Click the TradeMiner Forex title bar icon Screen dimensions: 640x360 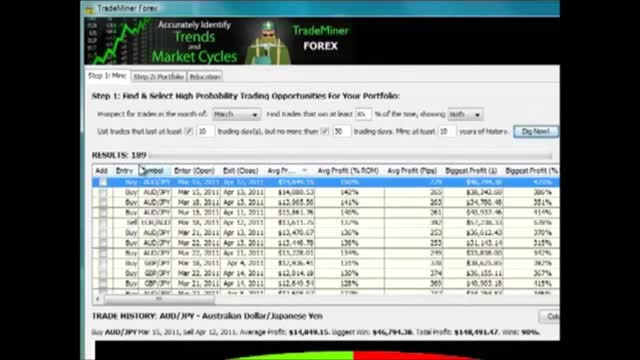pyautogui.click(x=89, y=9)
